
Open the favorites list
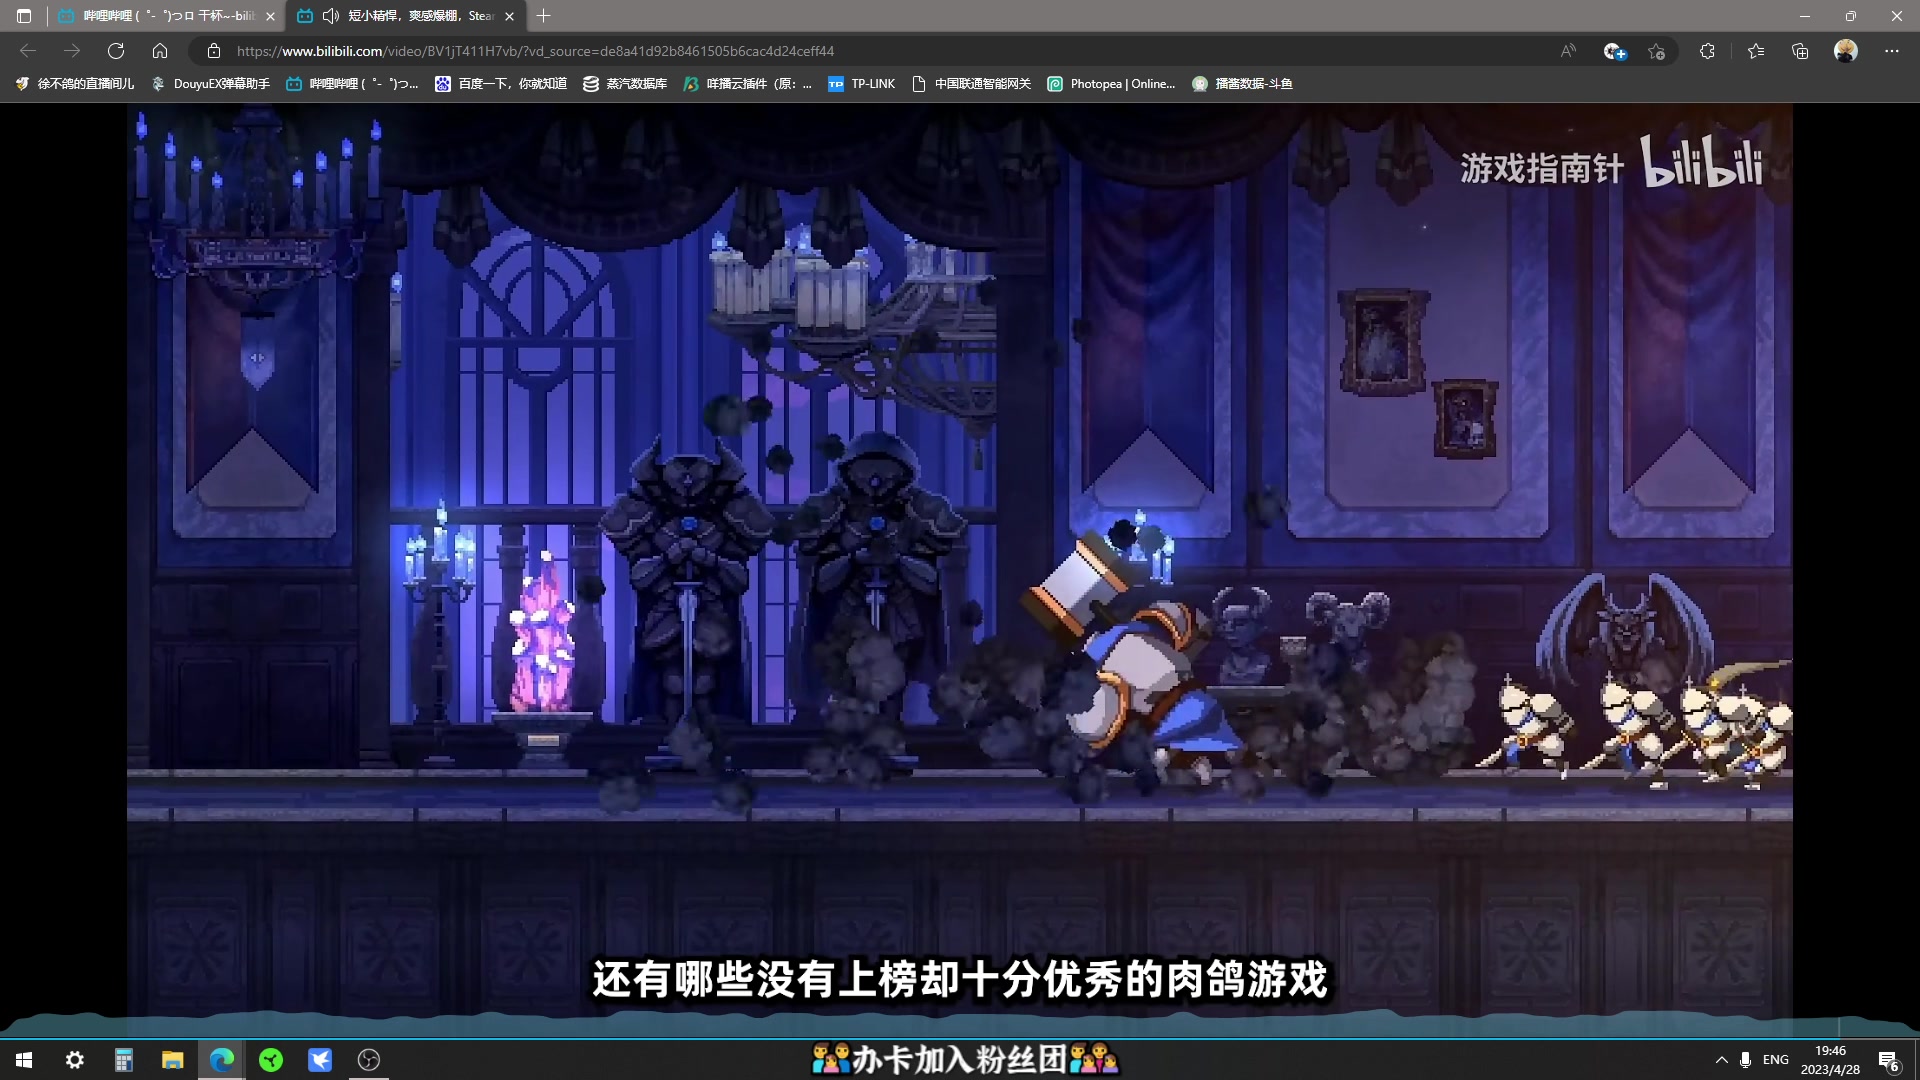point(1756,51)
